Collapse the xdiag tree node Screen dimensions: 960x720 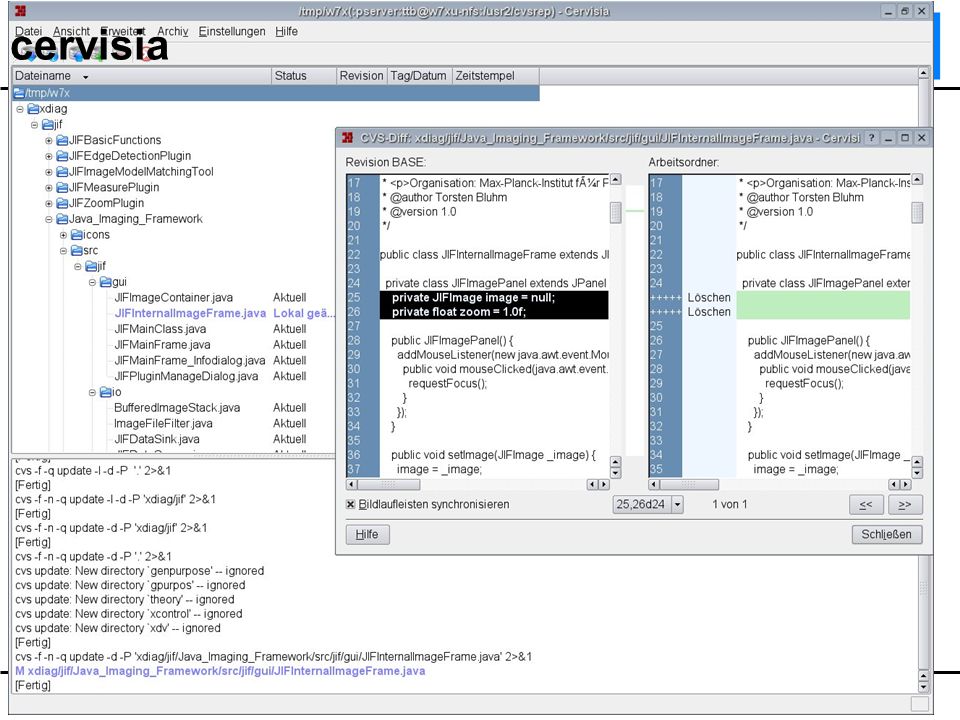click(20, 109)
